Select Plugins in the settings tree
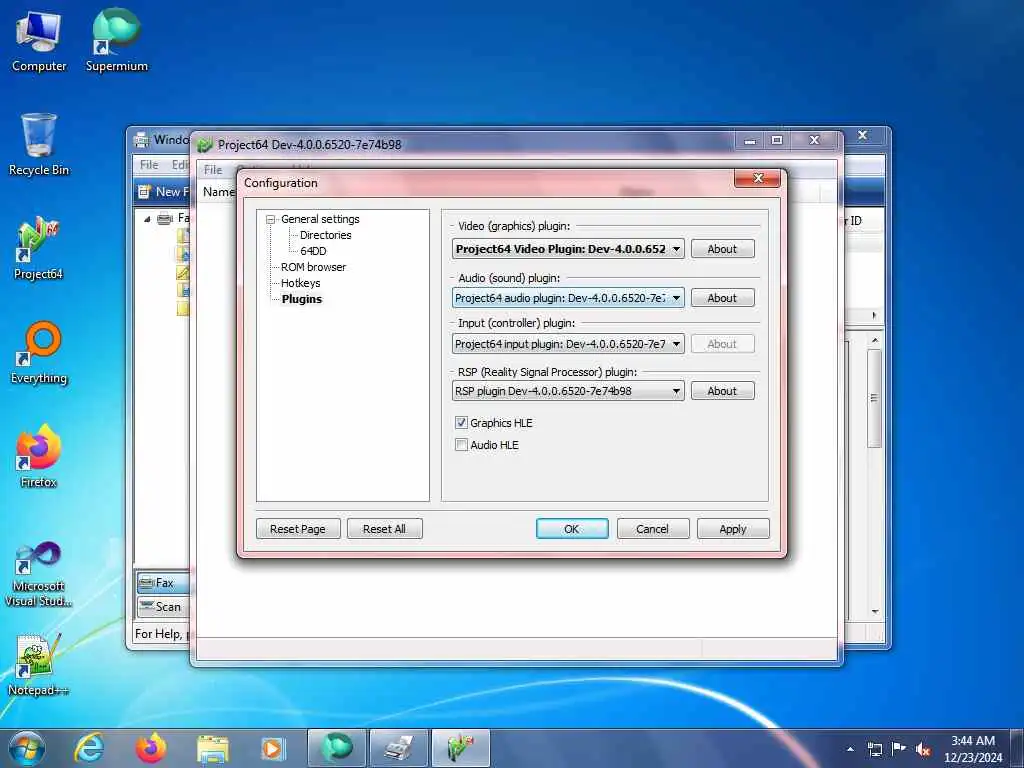This screenshot has height=768, width=1024. pos(302,299)
